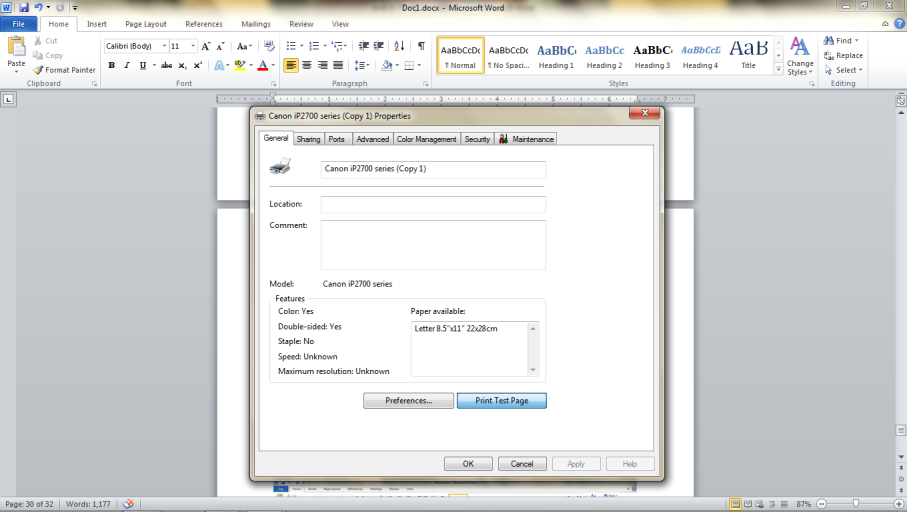Viewport: 907px width, 512px height.
Task: Click the Zoom In plus button
Action: [x=899, y=504]
